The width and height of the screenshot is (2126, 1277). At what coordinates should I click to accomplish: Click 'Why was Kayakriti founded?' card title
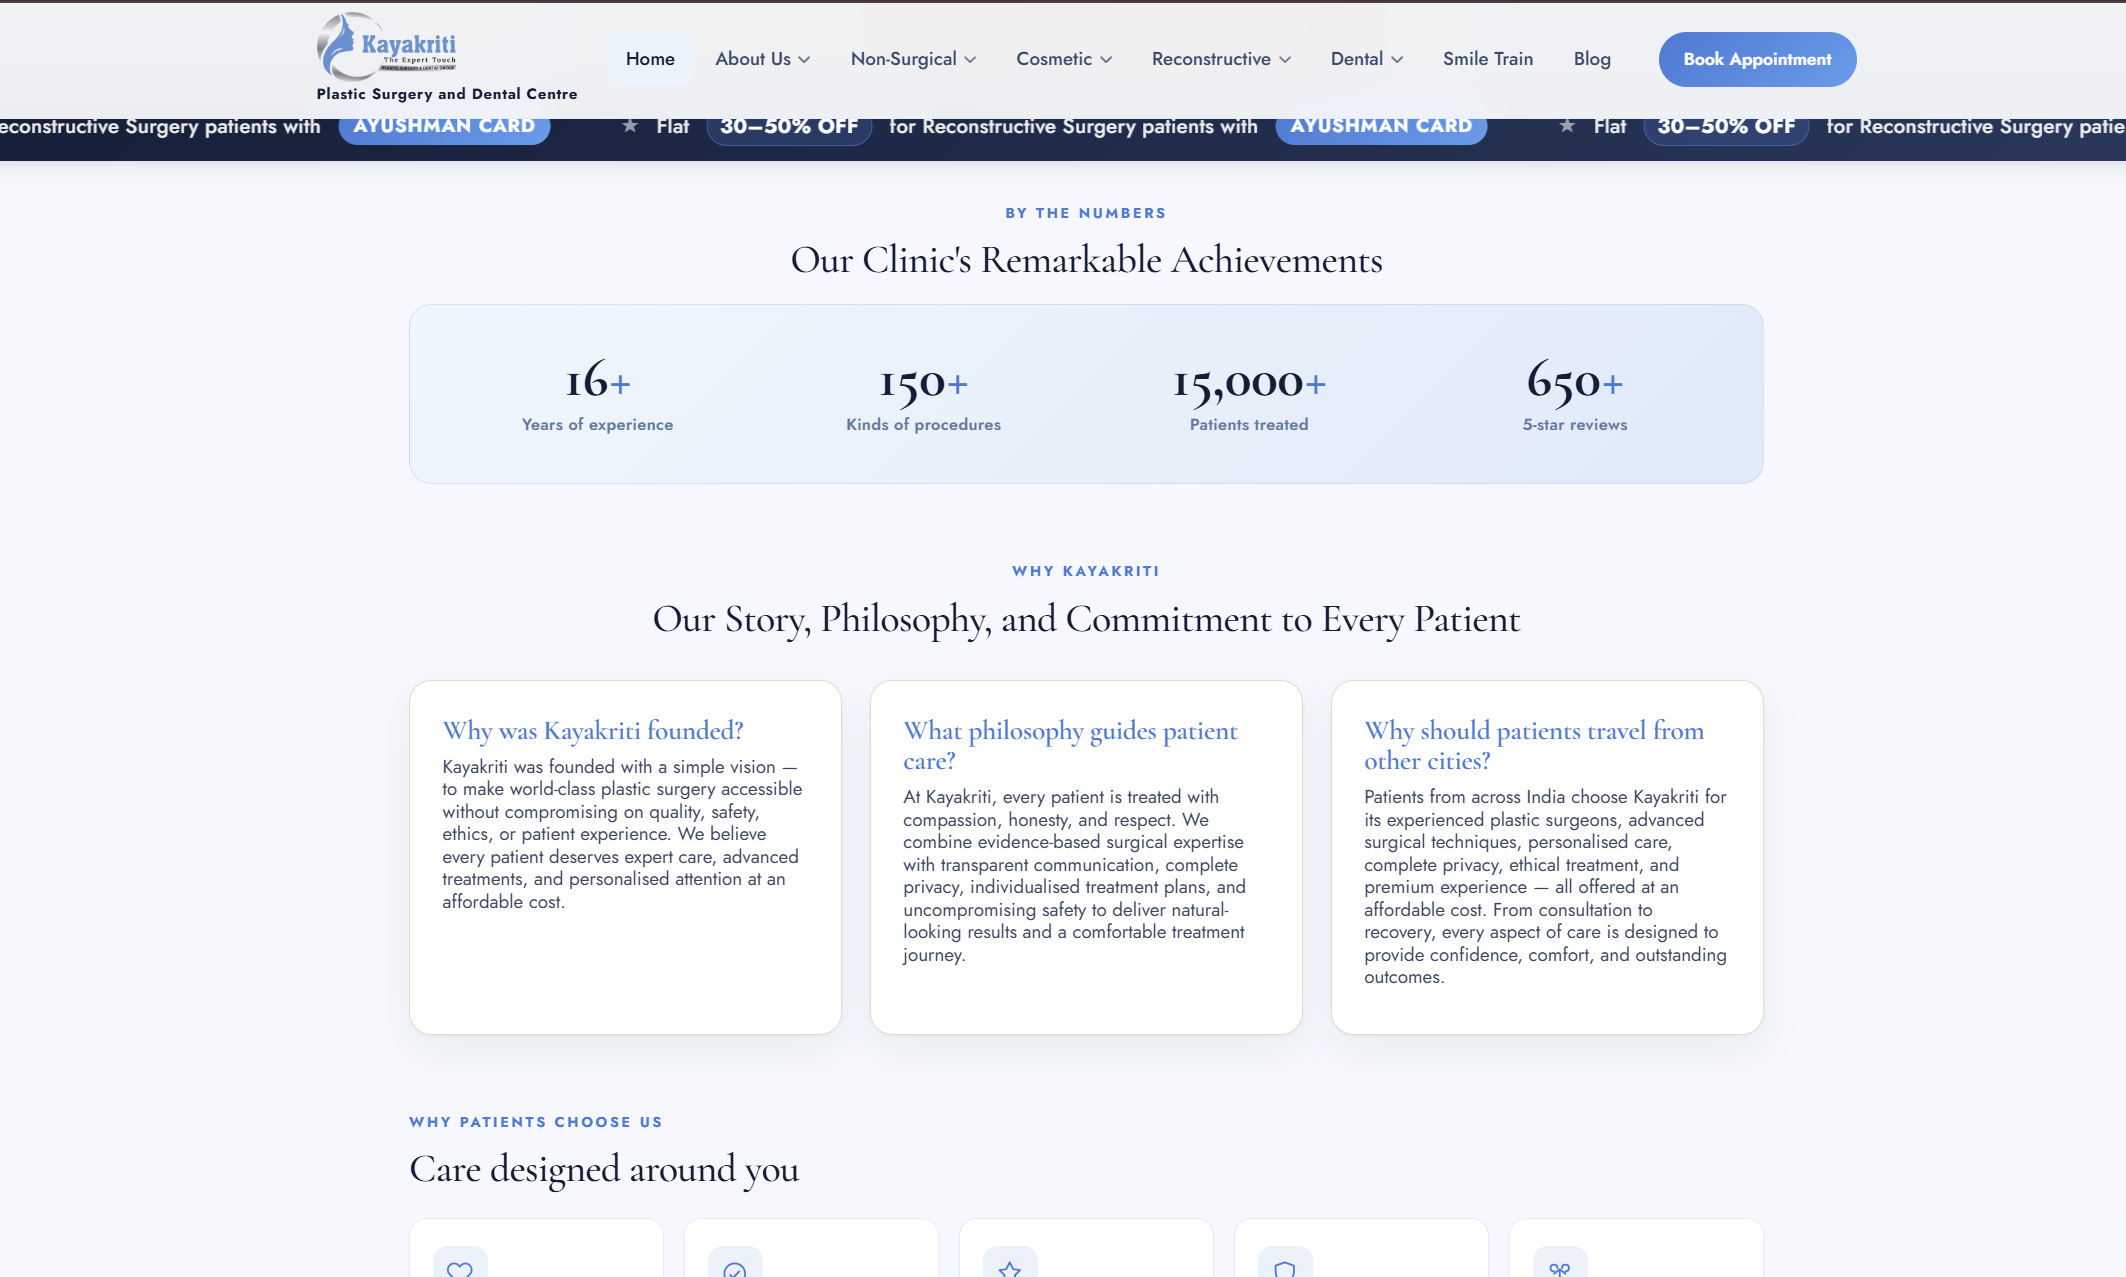click(x=593, y=731)
